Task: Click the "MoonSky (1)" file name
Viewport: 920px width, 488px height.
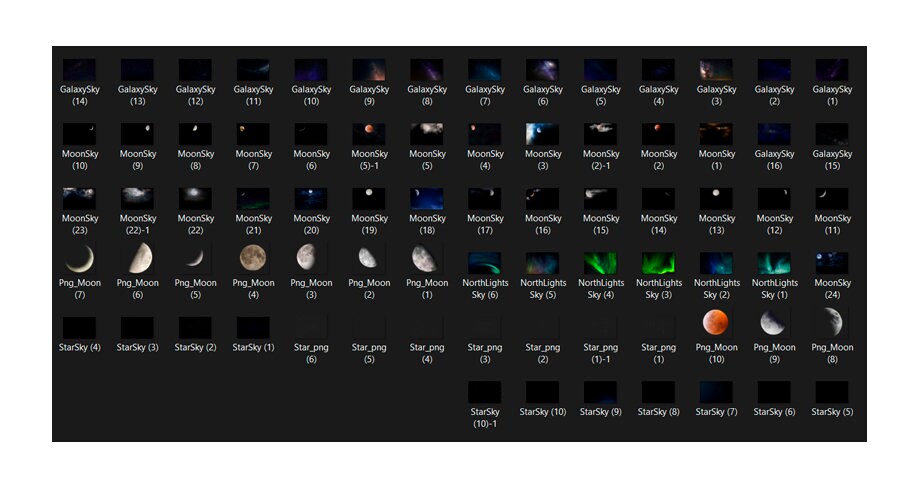Action: (716, 160)
